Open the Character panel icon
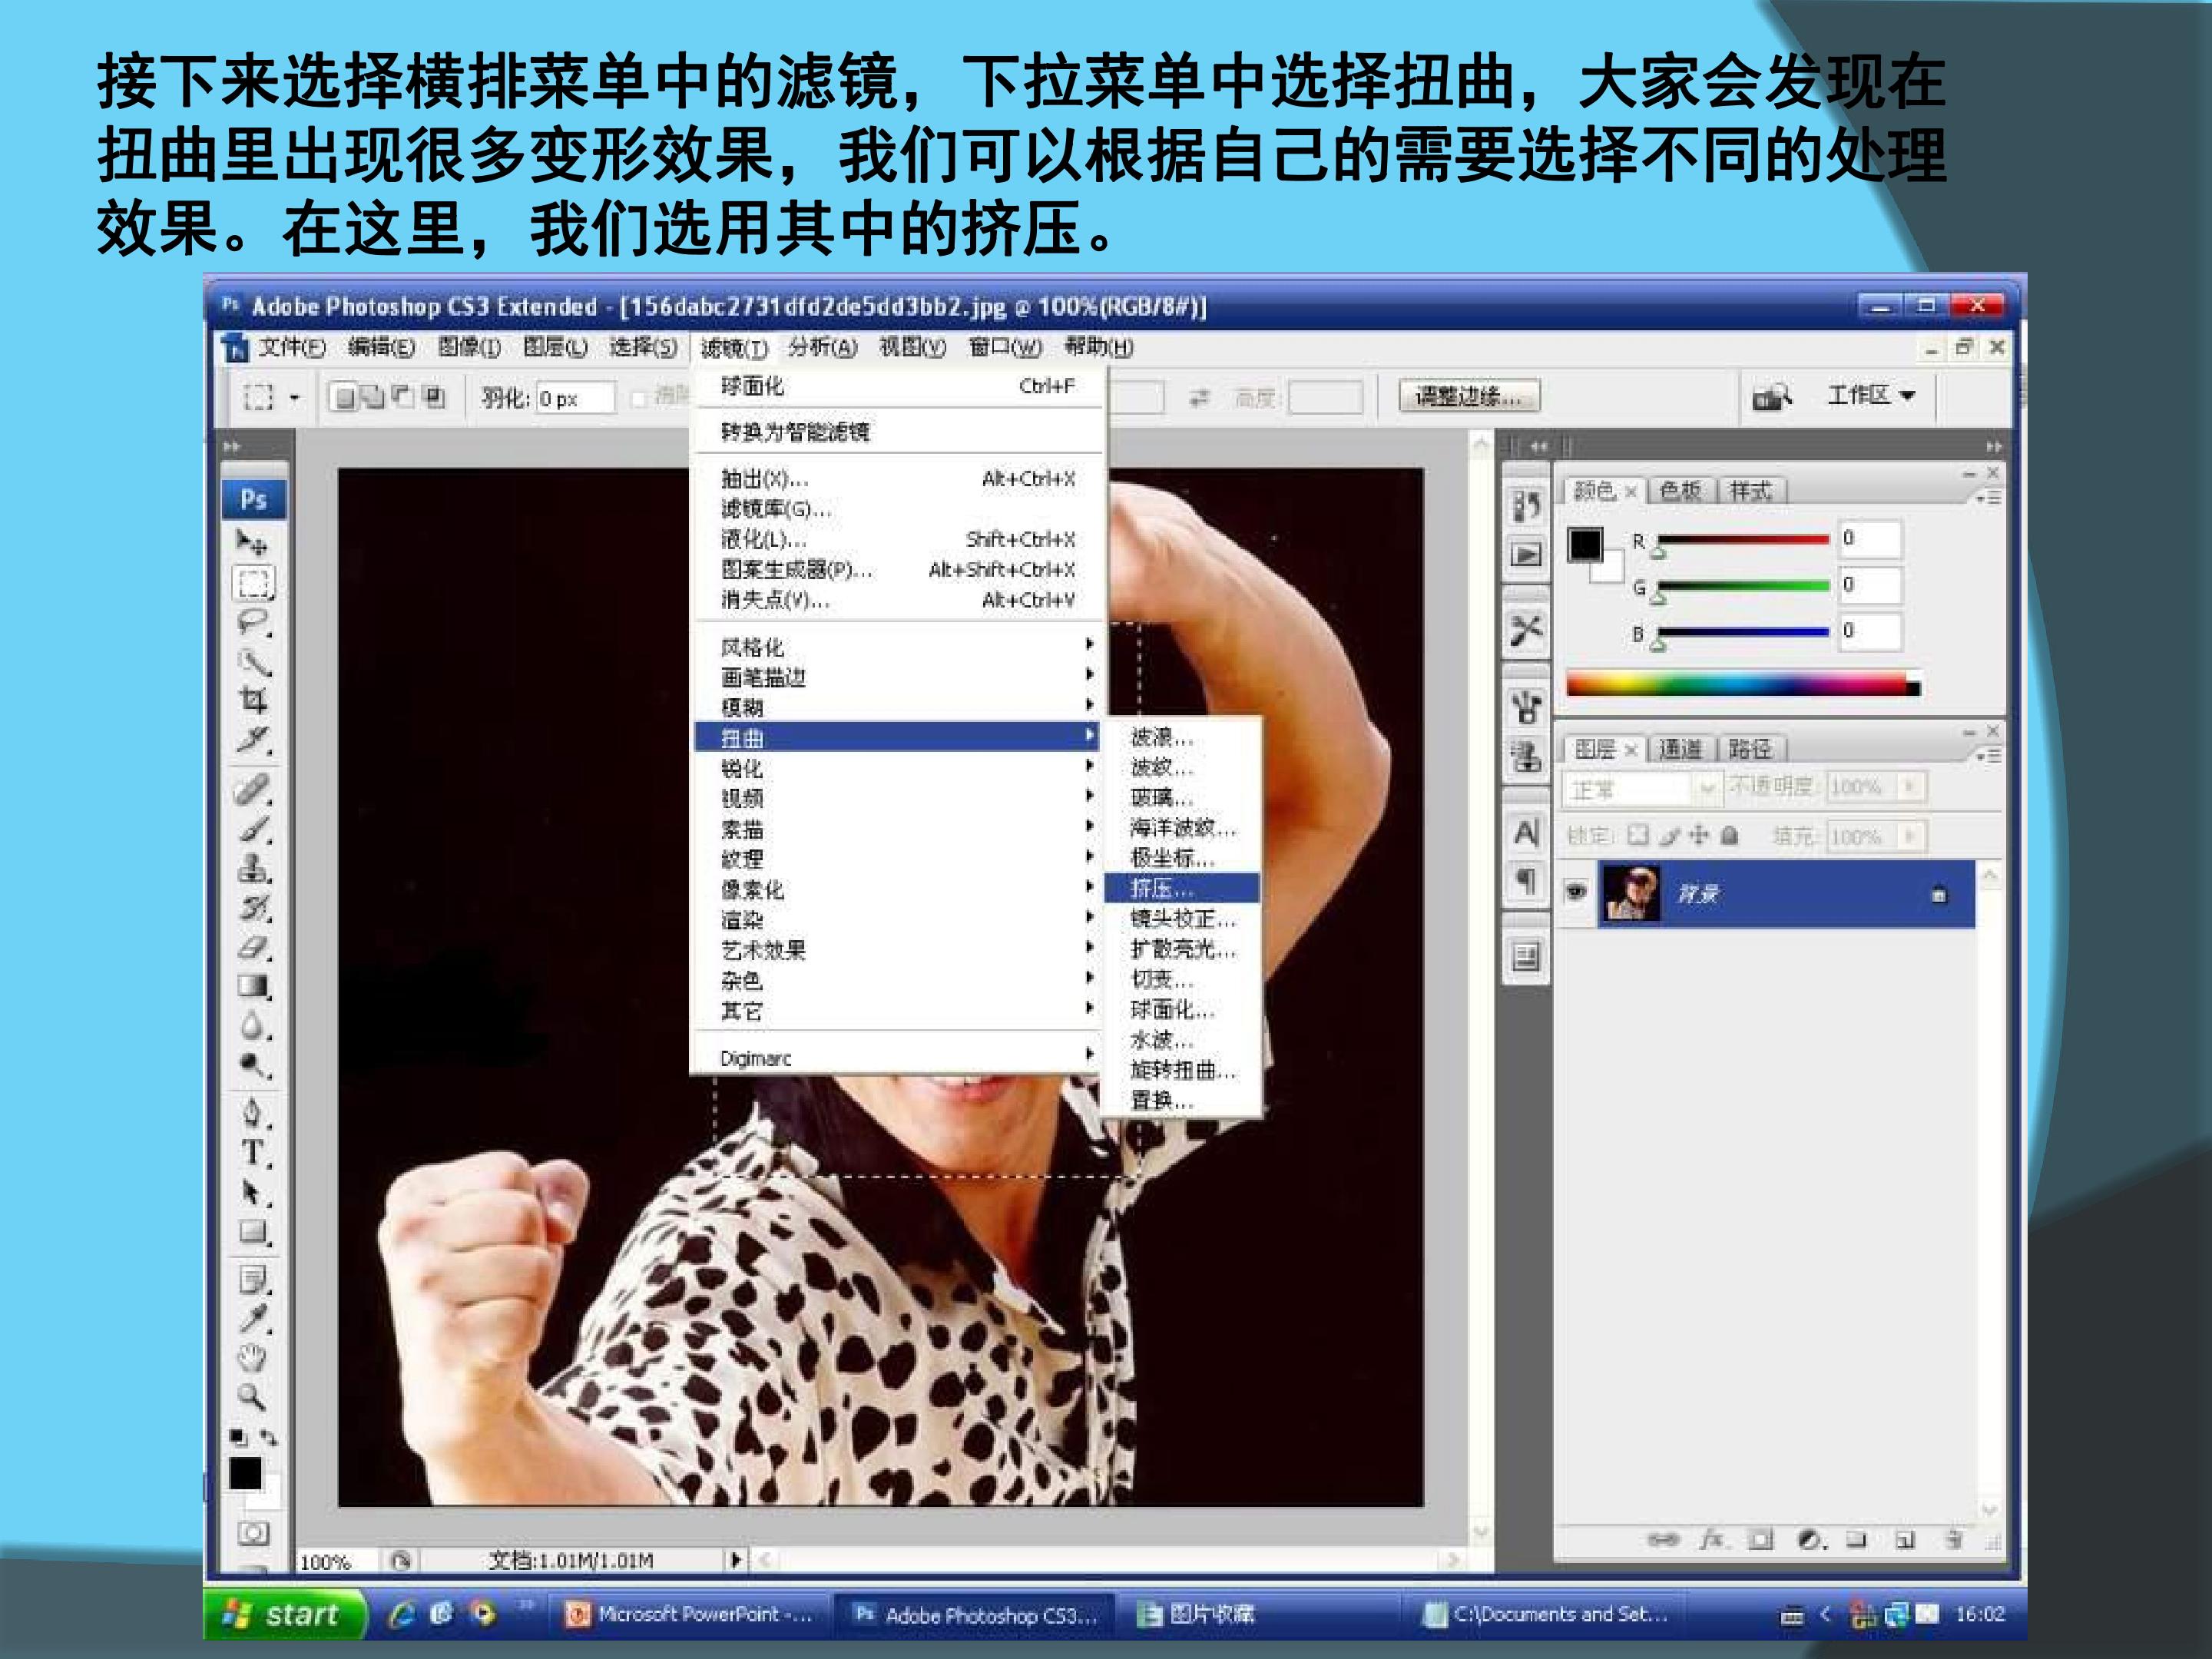 [x=1526, y=833]
